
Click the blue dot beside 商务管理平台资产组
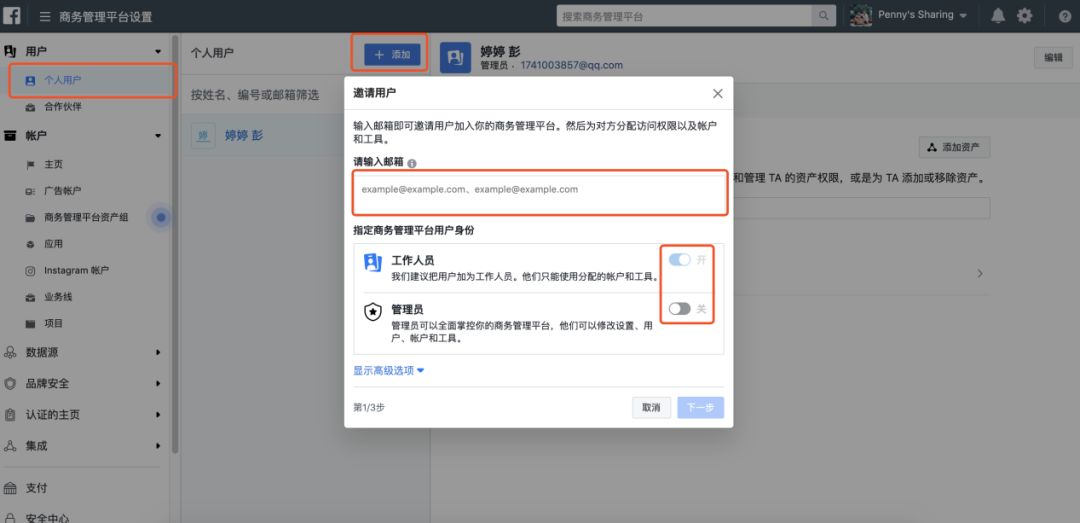pos(161,218)
